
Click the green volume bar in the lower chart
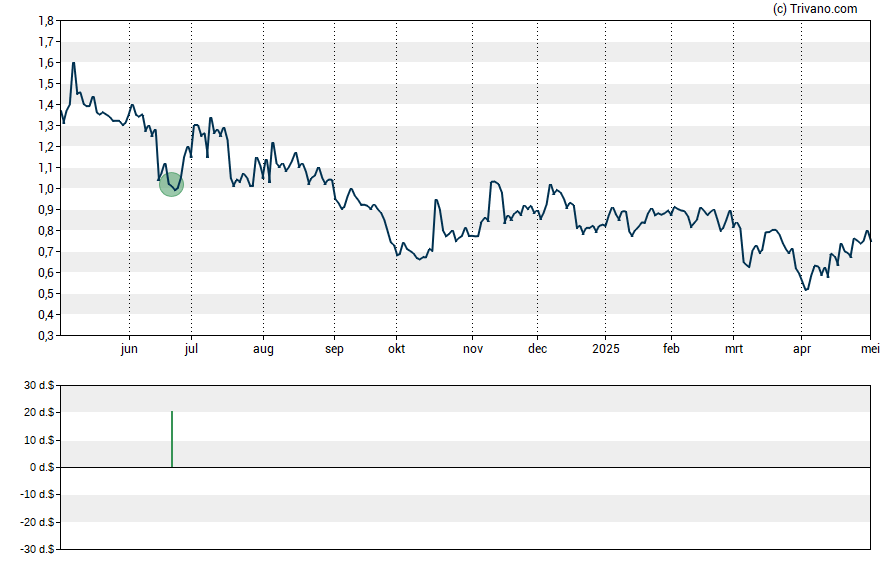[x=172, y=439]
